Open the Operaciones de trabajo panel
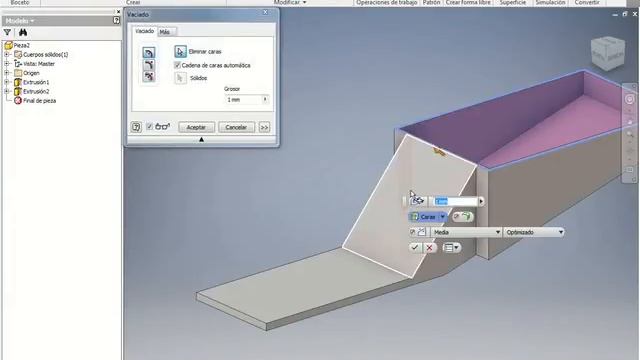The image size is (640, 360). (387, 2)
